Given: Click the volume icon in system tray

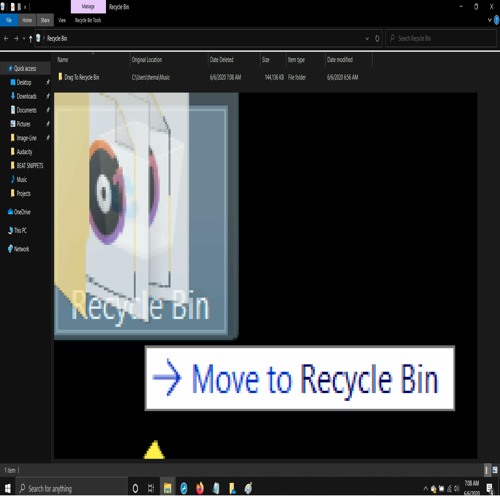Looking at the screenshot, I should (x=457, y=489).
